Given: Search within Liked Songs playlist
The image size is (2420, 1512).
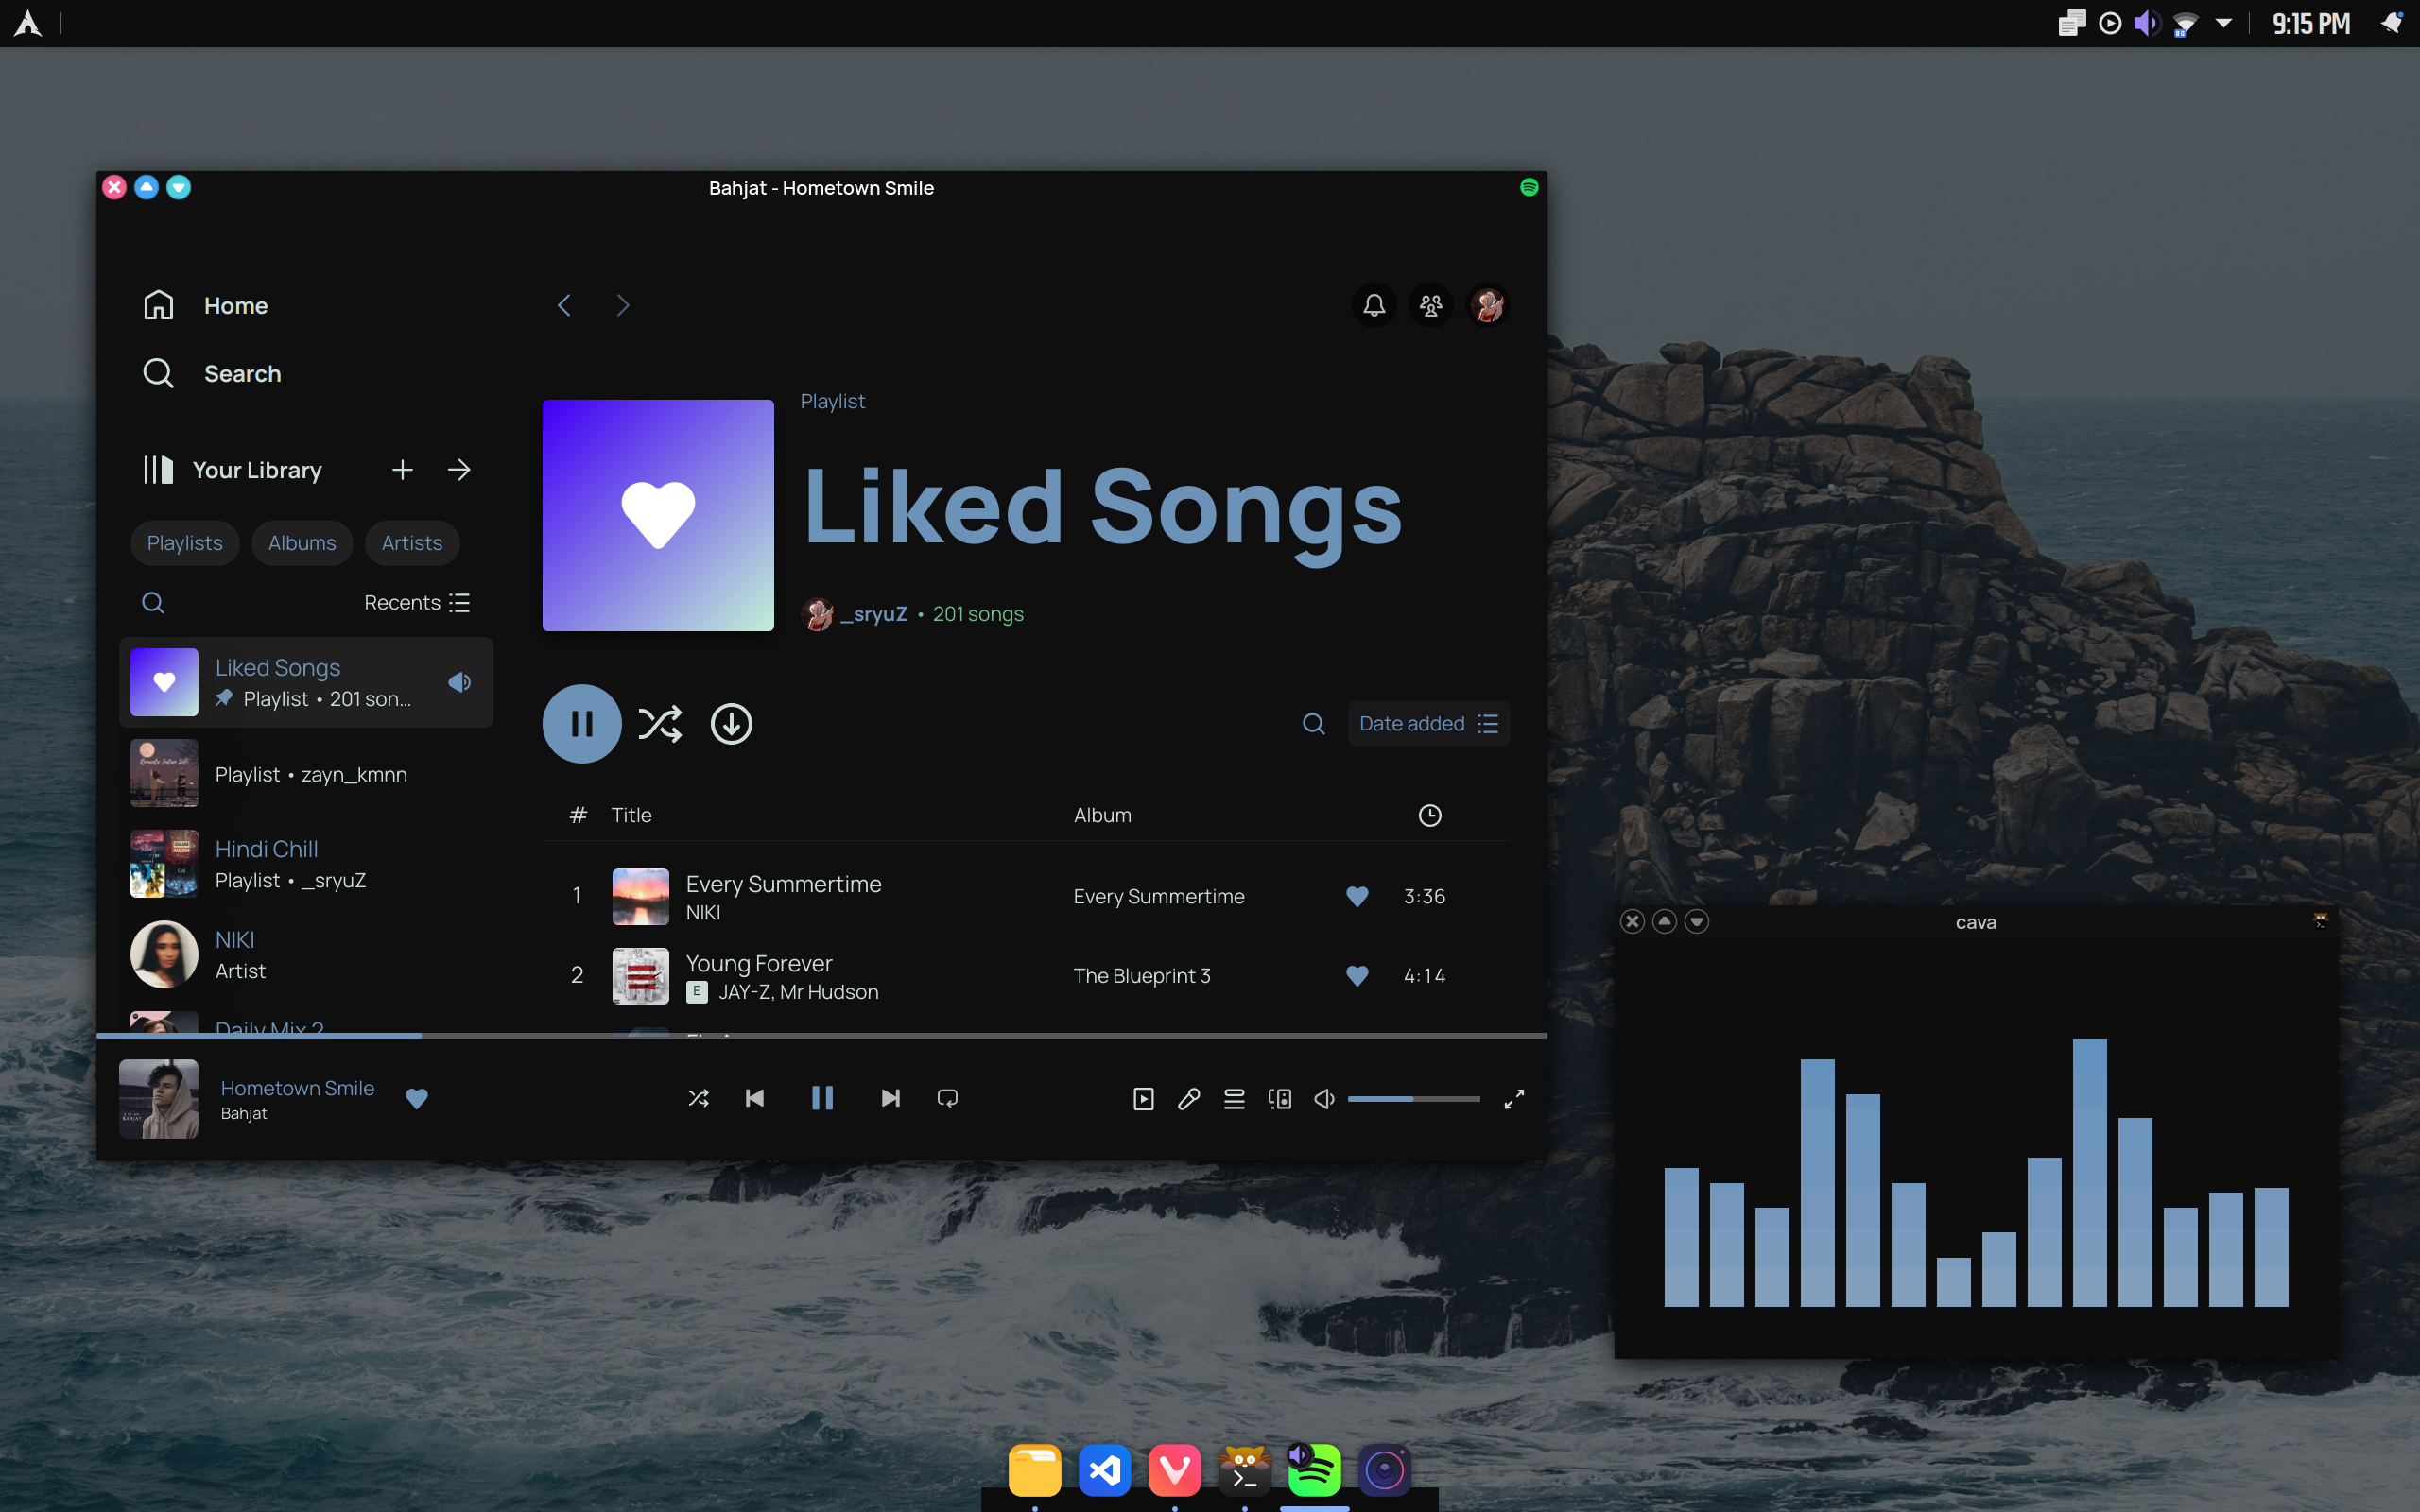Looking at the screenshot, I should coord(1313,724).
